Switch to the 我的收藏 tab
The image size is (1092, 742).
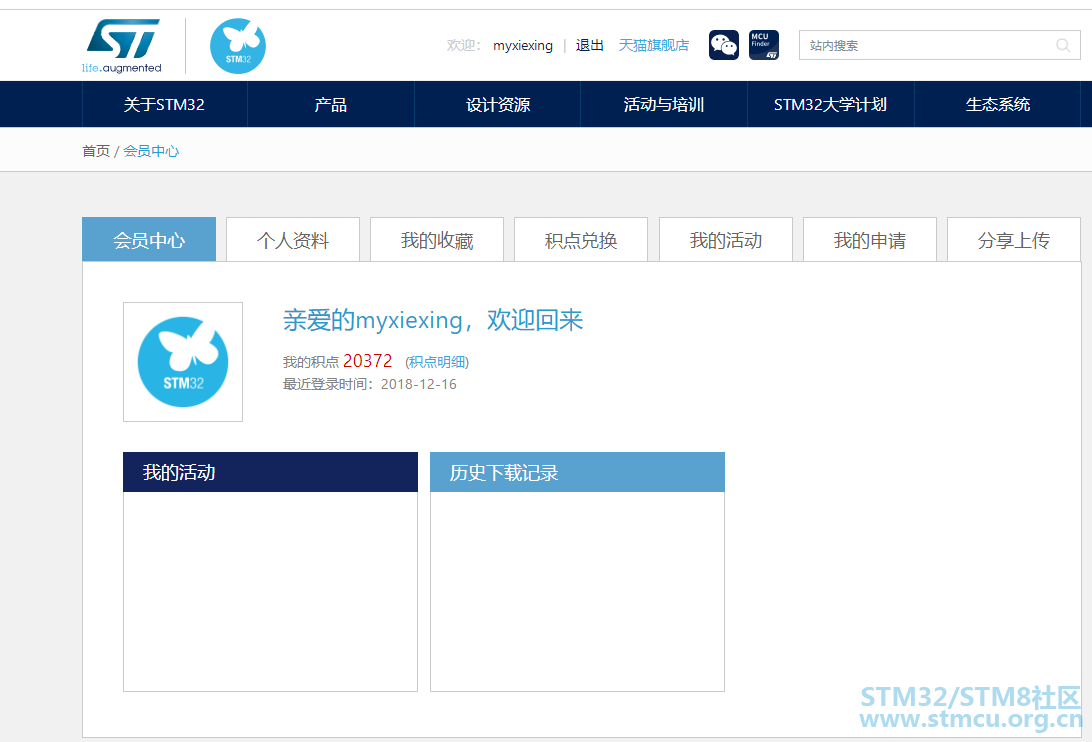click(x=437, y=240)
